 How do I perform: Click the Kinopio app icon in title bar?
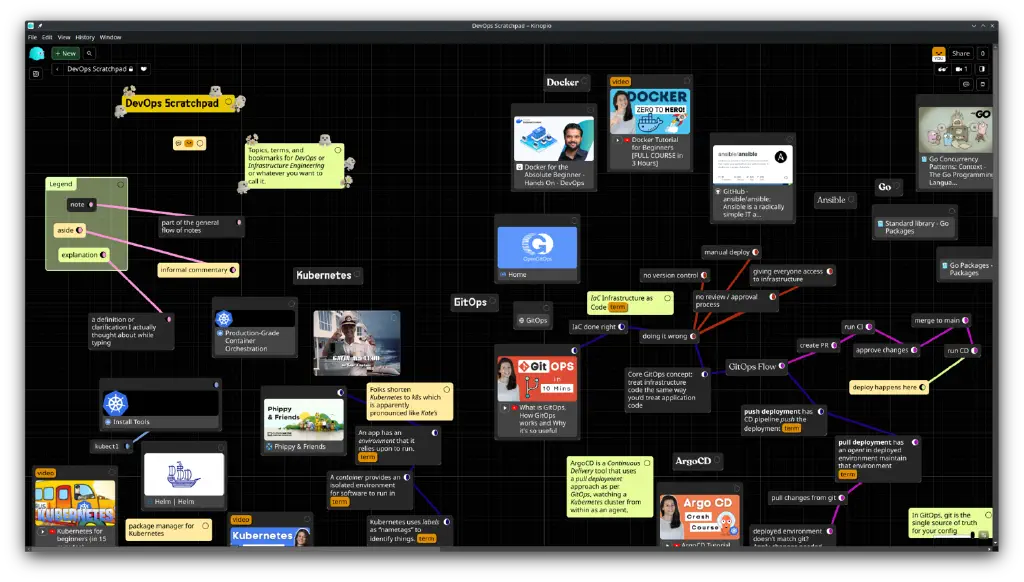[x=31, y=26]
